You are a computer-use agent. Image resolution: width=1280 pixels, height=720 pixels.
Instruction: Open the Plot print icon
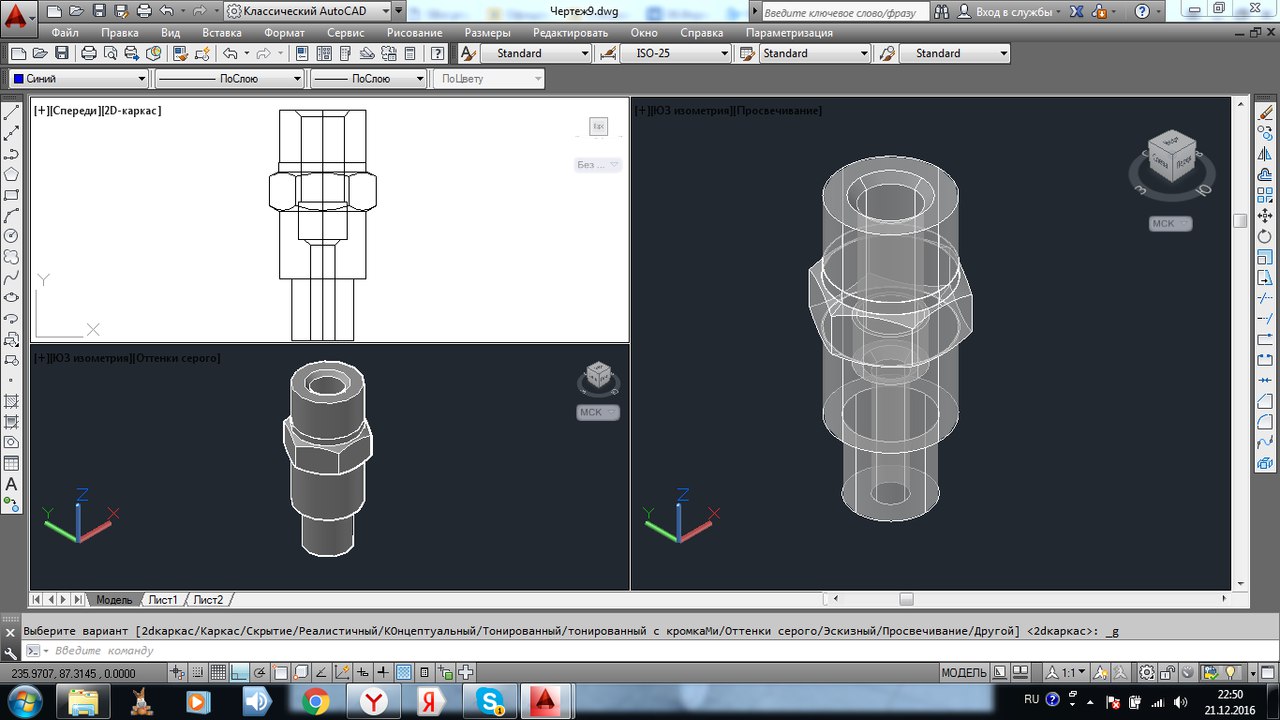click(x=88, y=53)
